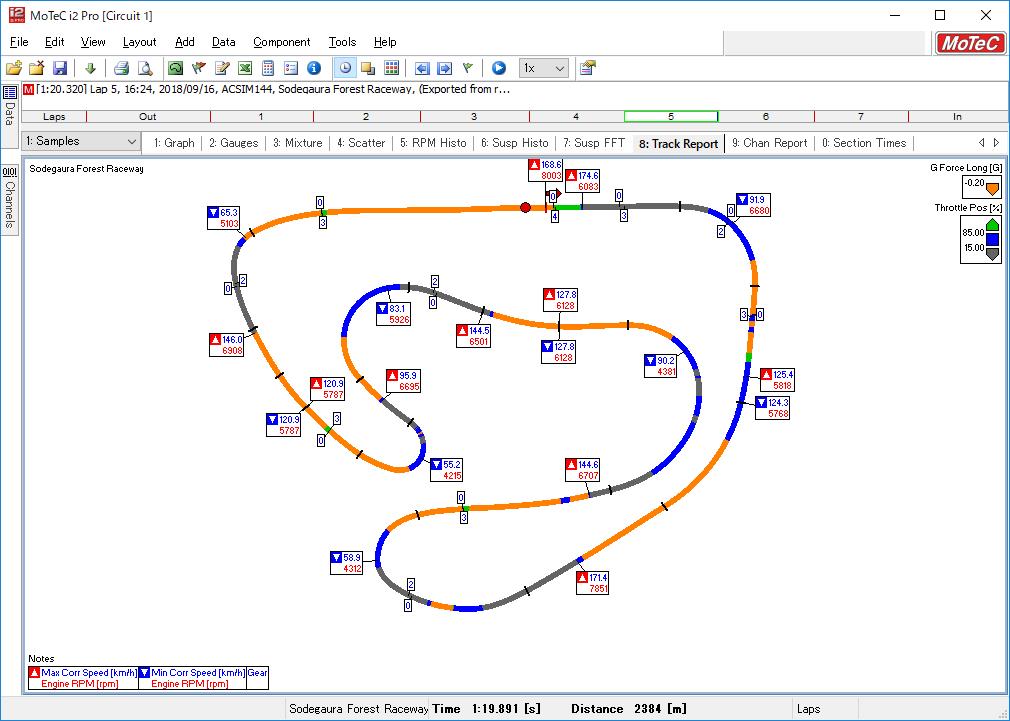Toggle the Time/Distance clock mode icon
Viewport: 1010px width, 721px height.
tap(345, 68)
